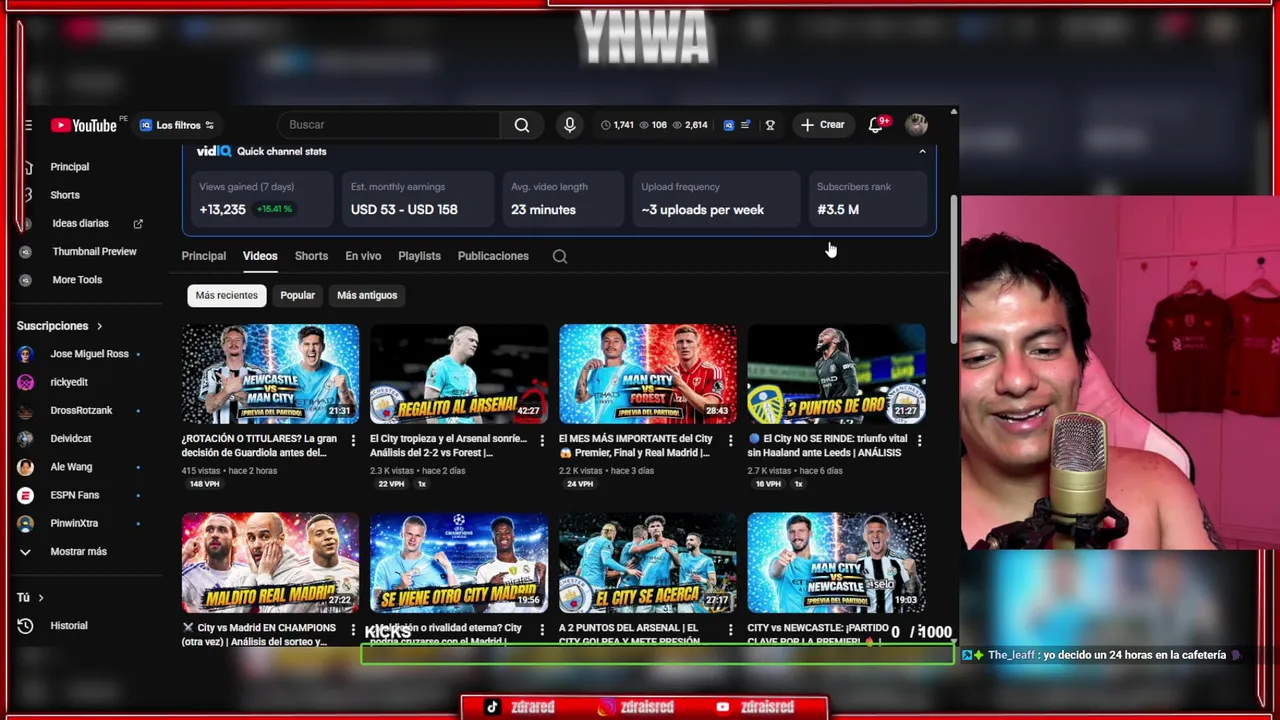Switch to En vivo tab
Viewport: 1280px width, 720px height.
point(363,256)
